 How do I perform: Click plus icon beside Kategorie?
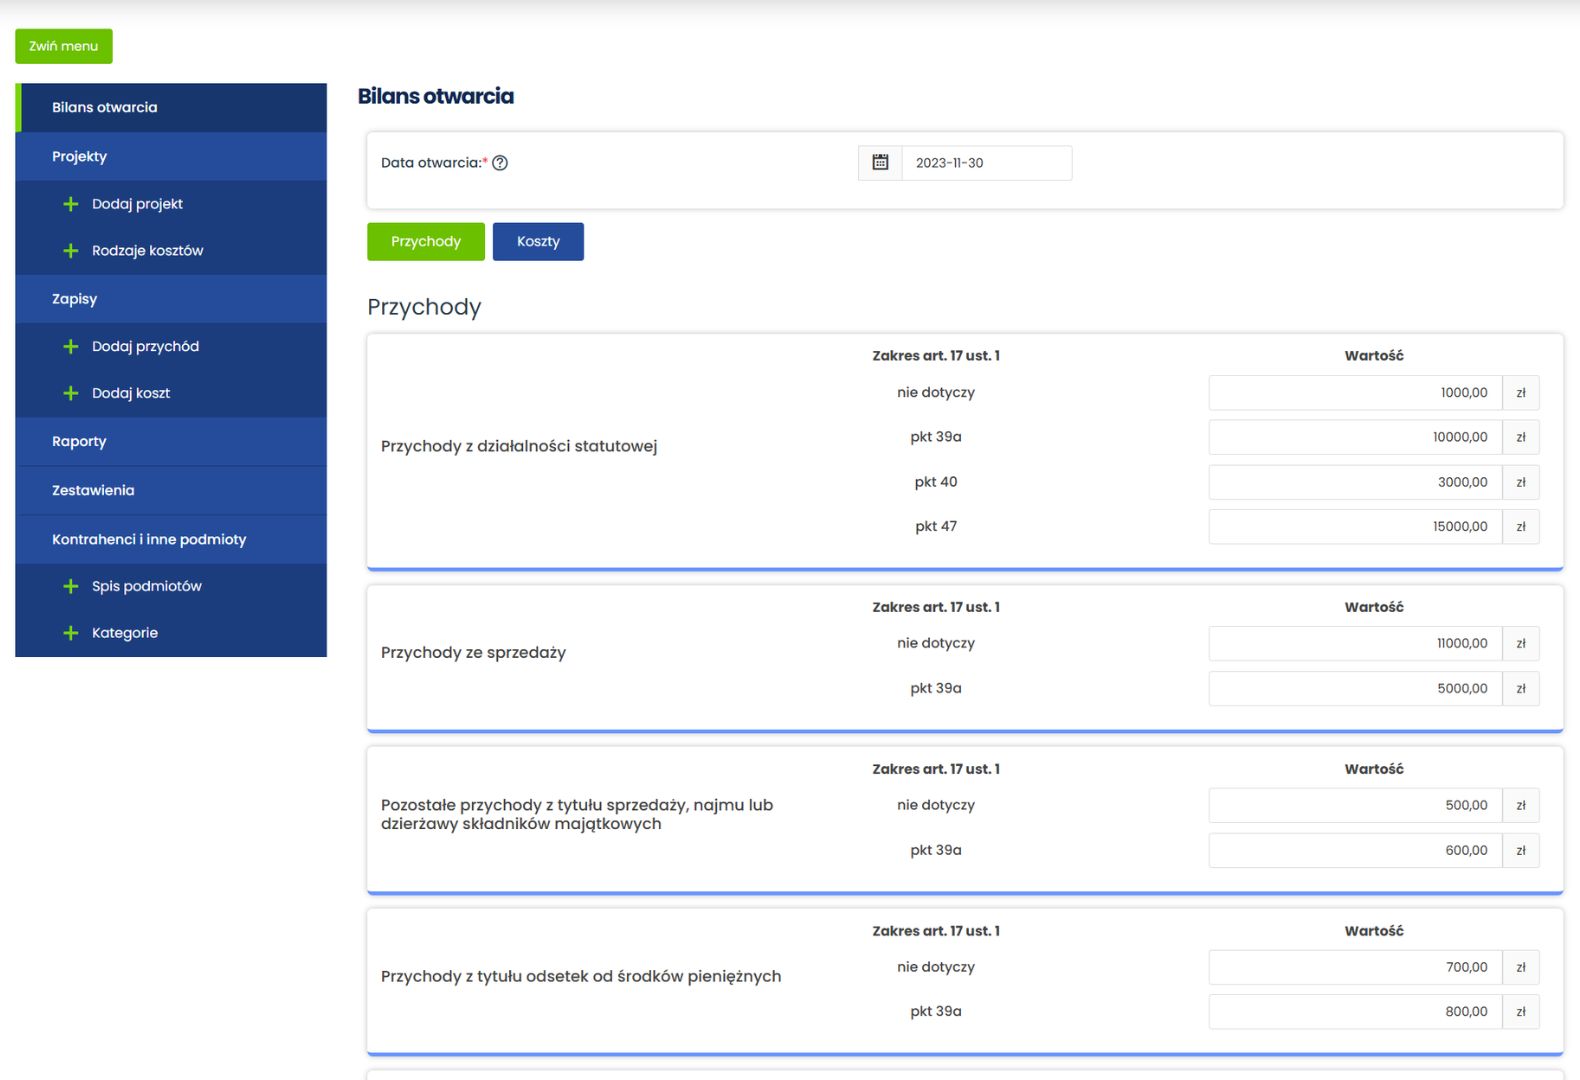71,633
